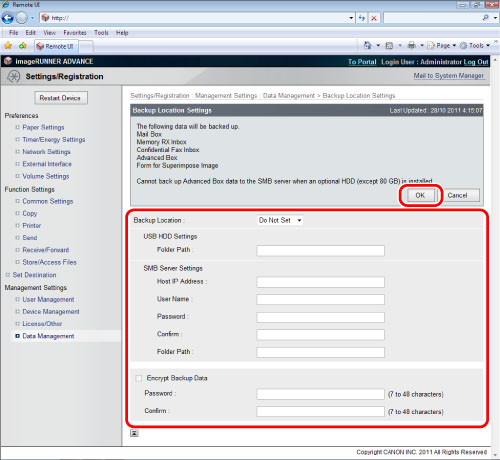
Task: Click the red Stop loading icon
Action: tap(374, 18)
